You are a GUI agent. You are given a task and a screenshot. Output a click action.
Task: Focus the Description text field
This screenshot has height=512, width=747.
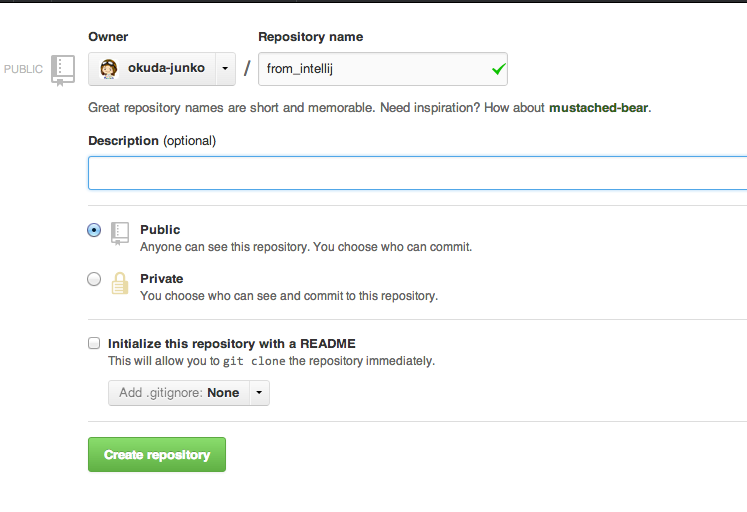(x=417, y=173)
